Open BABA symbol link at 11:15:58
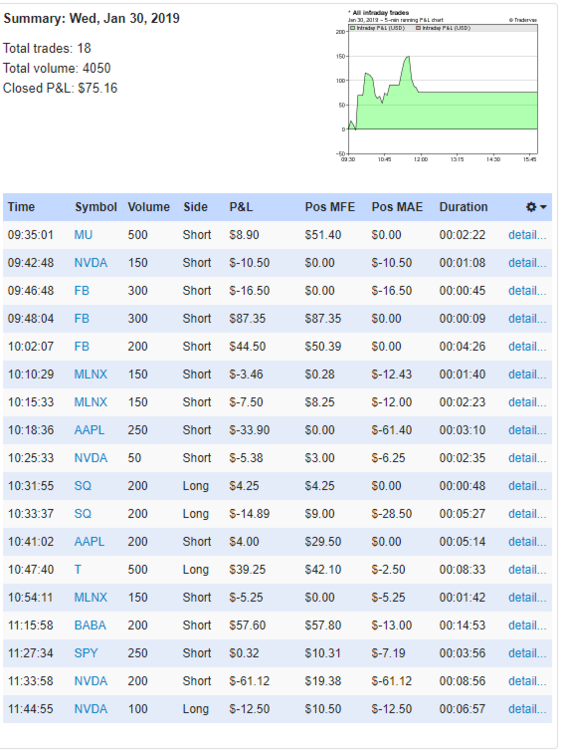This screenshot has height=750, width=563. pos(90,625)
